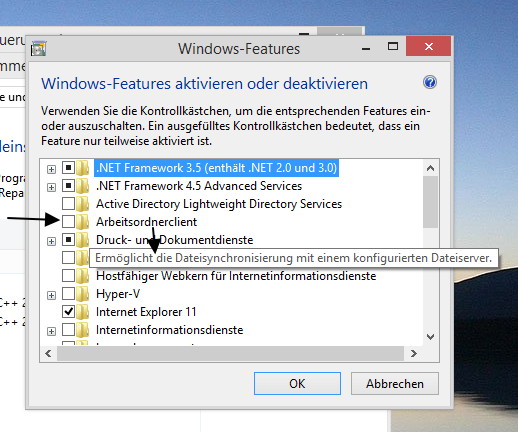Click the feature list scroll down arrow

[430, 337]
